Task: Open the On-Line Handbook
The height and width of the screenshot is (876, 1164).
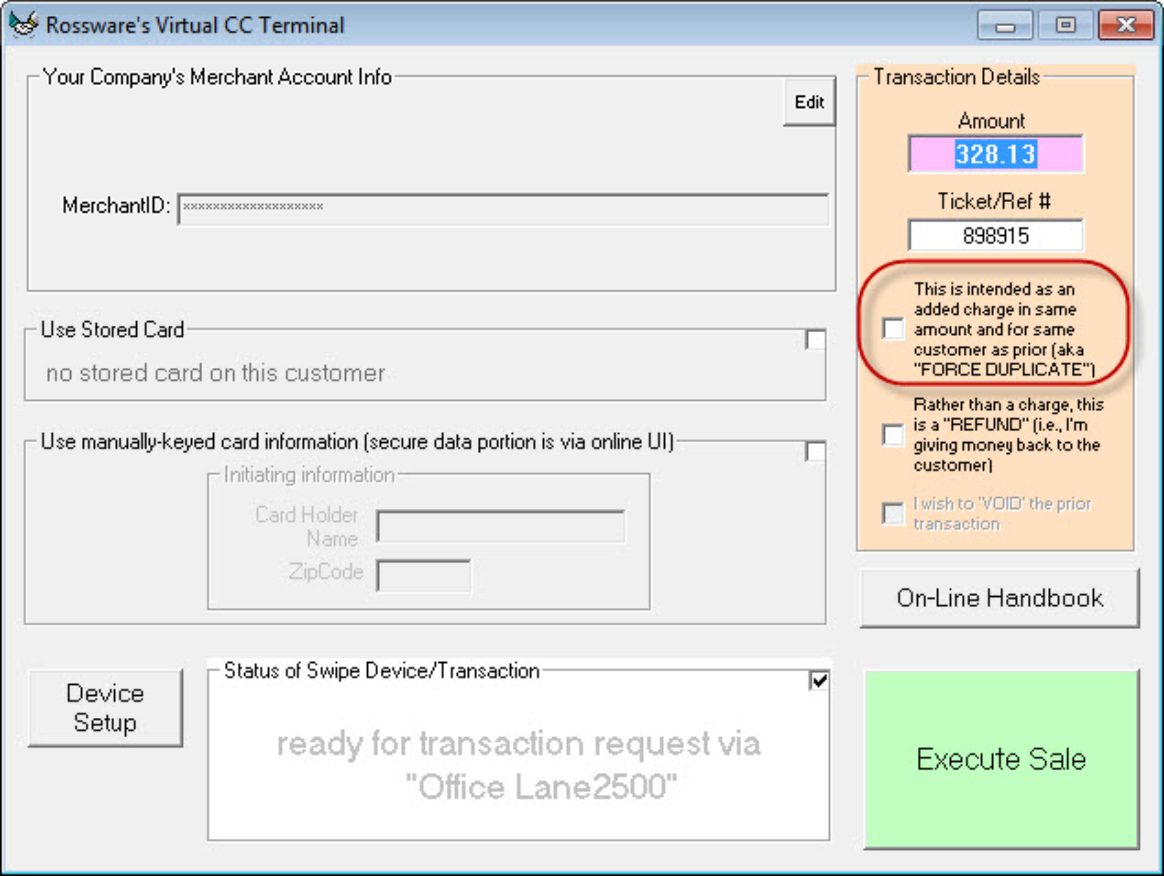Action: pos(999,598)
